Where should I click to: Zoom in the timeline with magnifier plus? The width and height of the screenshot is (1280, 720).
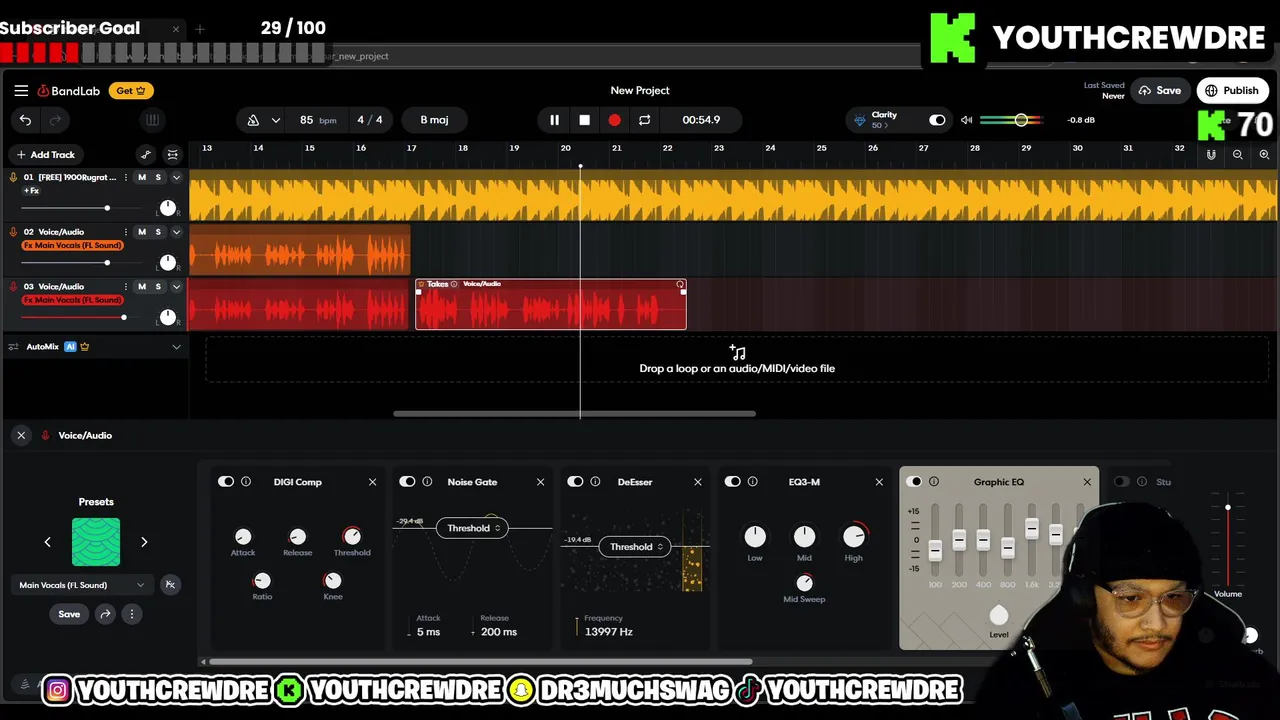[1264, 155]
